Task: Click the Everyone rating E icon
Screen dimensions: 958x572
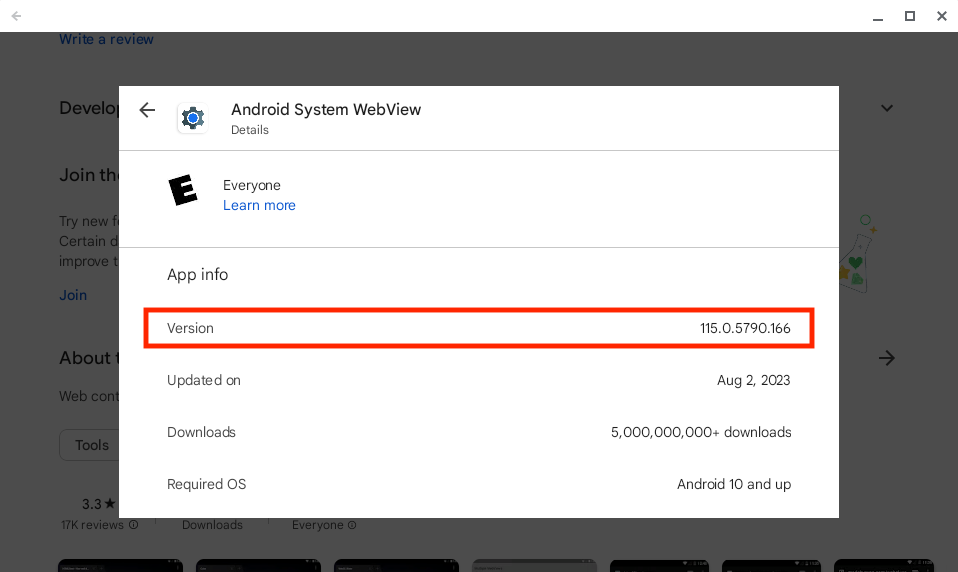Action: click(183, 190)
